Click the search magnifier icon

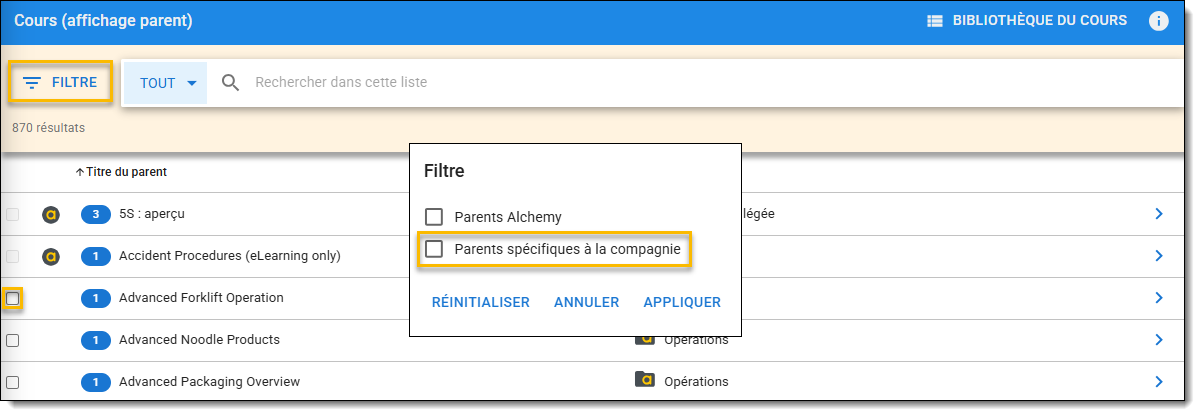click(231, 82)
